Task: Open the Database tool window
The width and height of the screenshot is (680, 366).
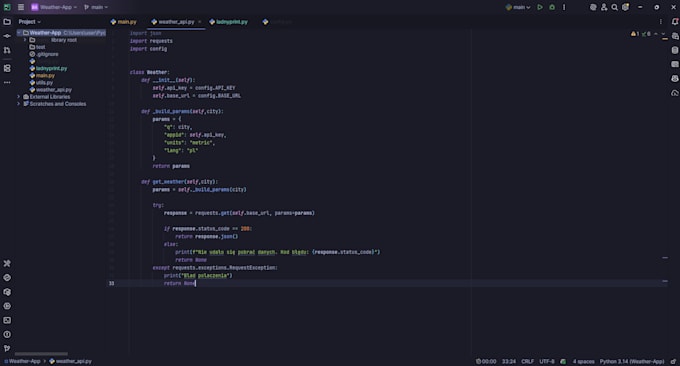Action: coord(675,50)
